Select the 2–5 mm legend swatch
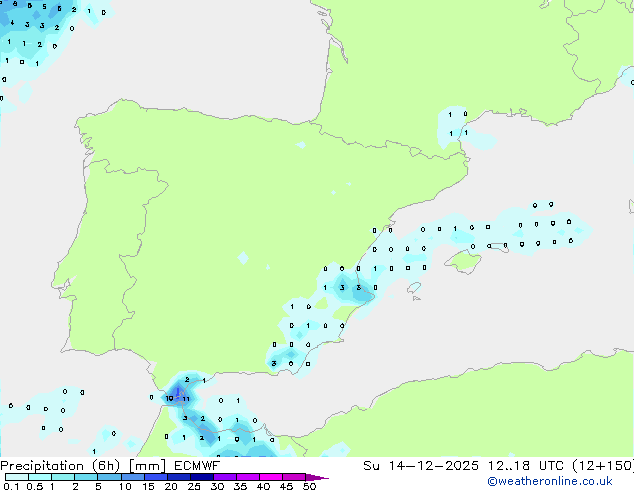634x490 pixels. click(x=86, y=477)
